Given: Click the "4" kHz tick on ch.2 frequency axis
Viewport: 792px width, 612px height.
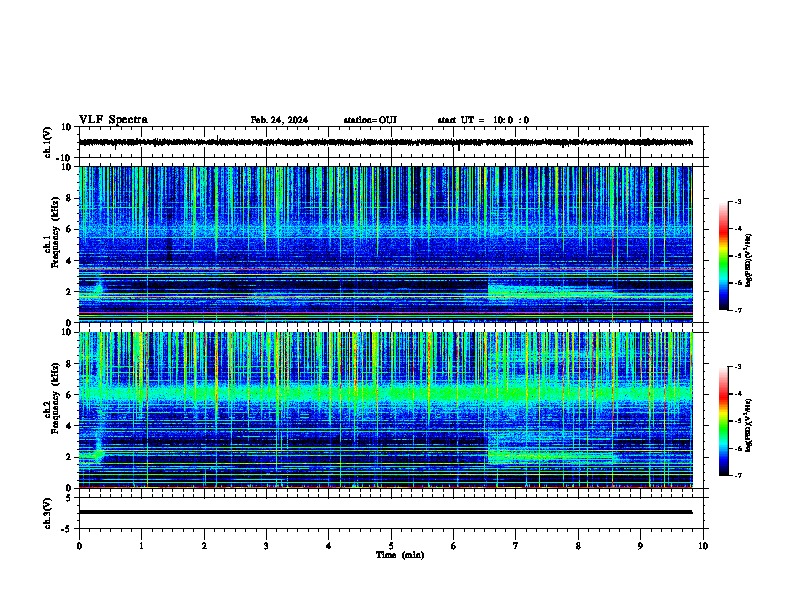Looking at the screenshot, I should tap(69, 426).
